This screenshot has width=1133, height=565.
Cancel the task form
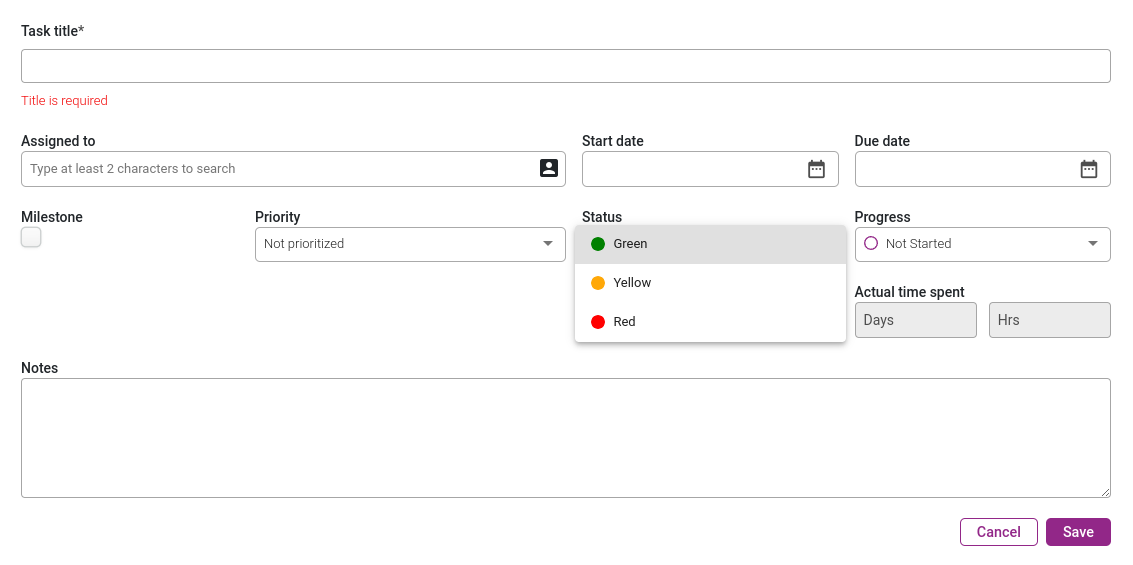pos(999,532)
